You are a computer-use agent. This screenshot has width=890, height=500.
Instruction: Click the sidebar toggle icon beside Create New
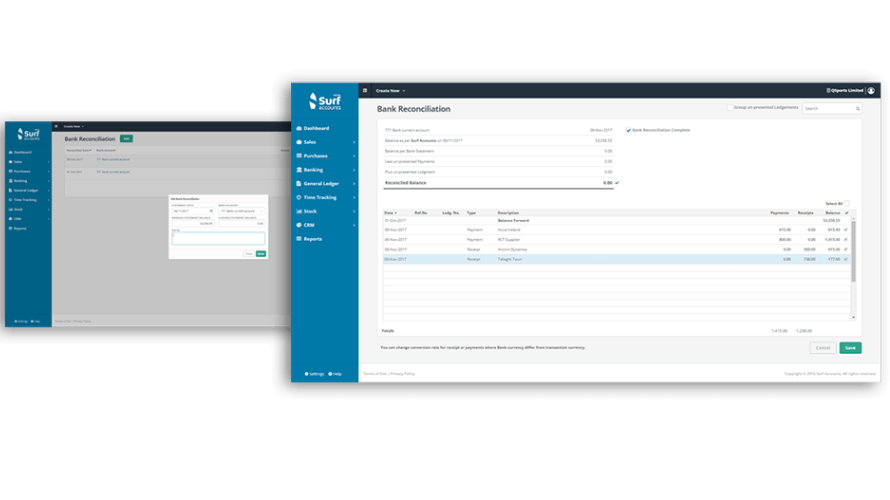click(x=365, y=90)
